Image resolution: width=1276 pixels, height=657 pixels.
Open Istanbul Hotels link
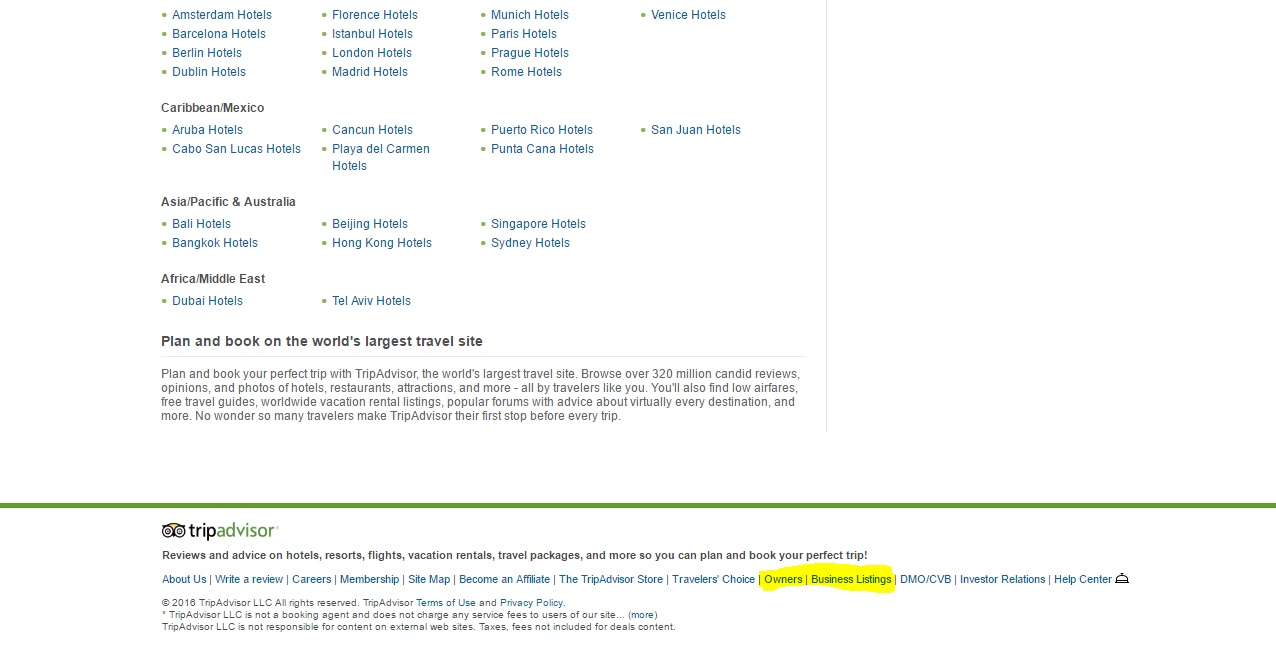[x=372, y=34]
